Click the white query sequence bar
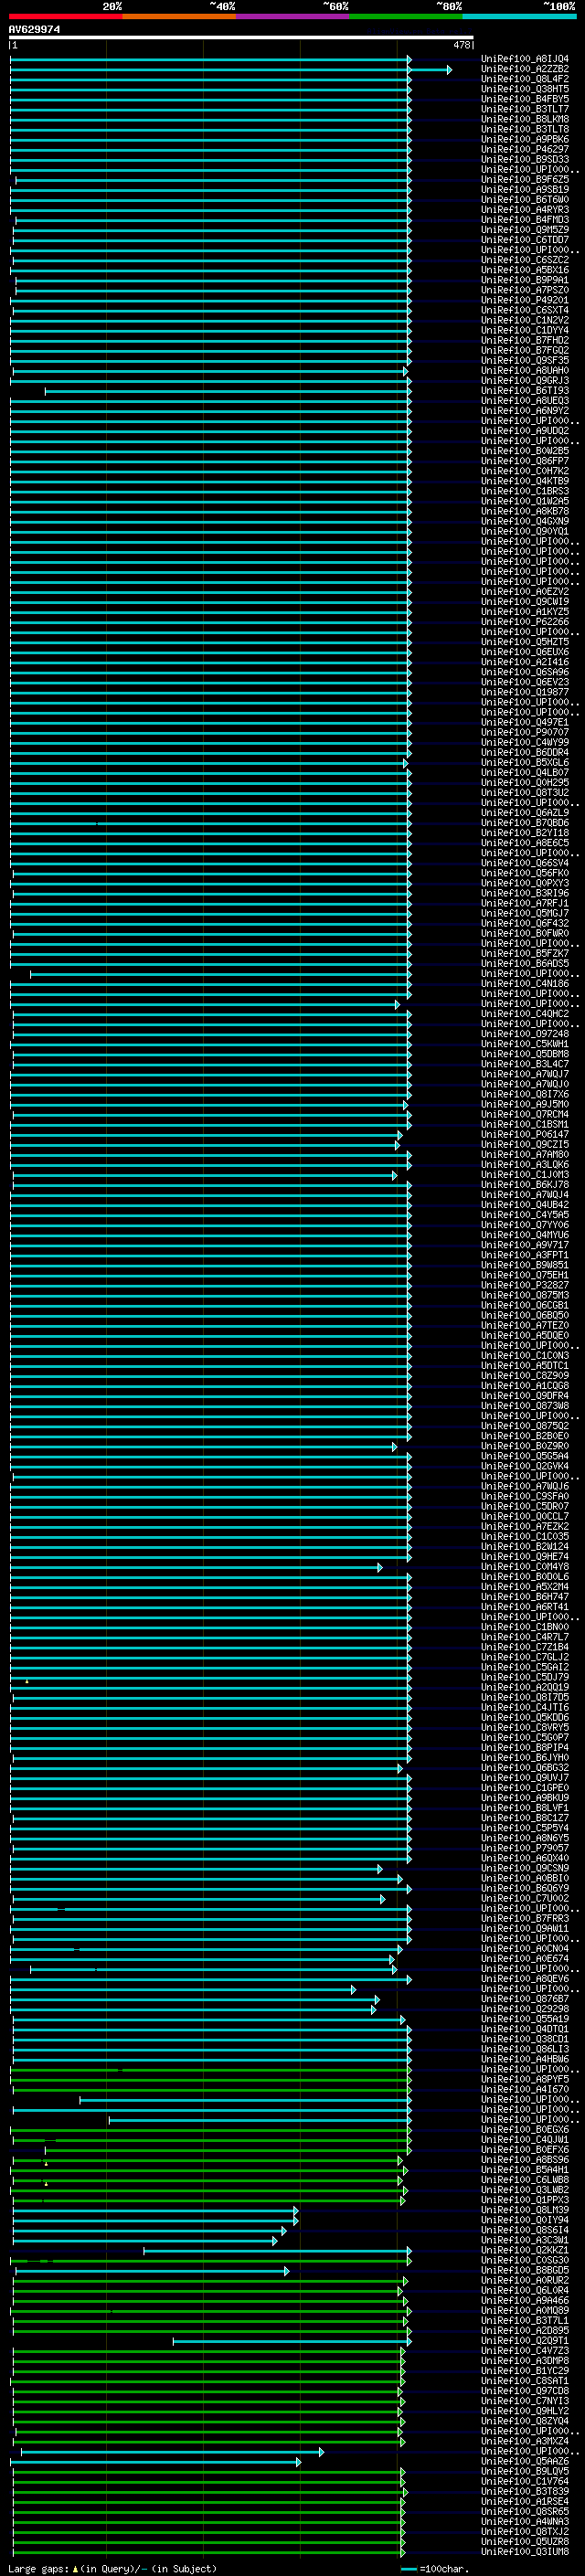This screenshot has width=585, height=2576. (x=241, y=37)
